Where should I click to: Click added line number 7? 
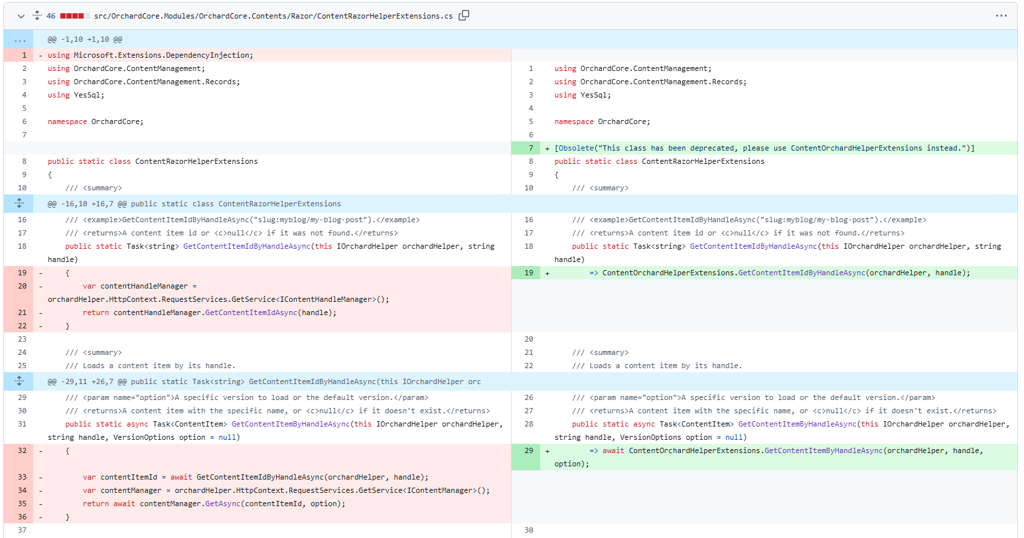[x=526, y=148]
